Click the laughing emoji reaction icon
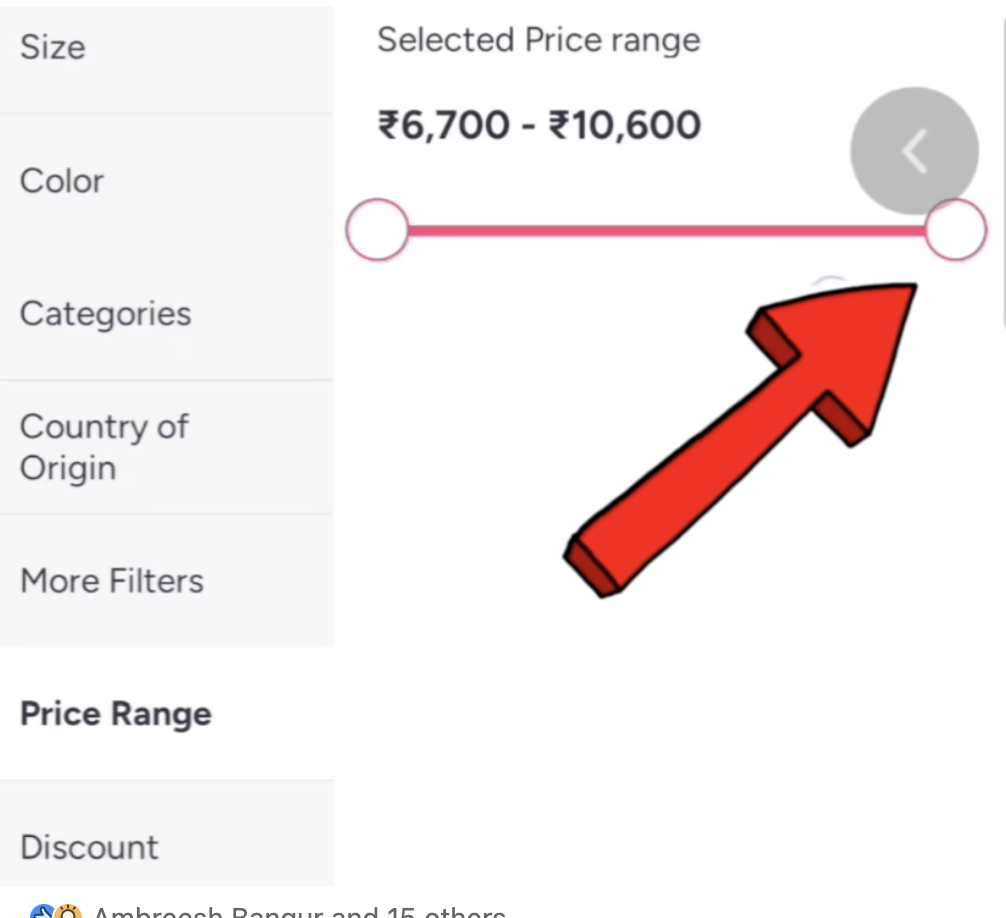The image size is (1006, 918). pos(68,912)
